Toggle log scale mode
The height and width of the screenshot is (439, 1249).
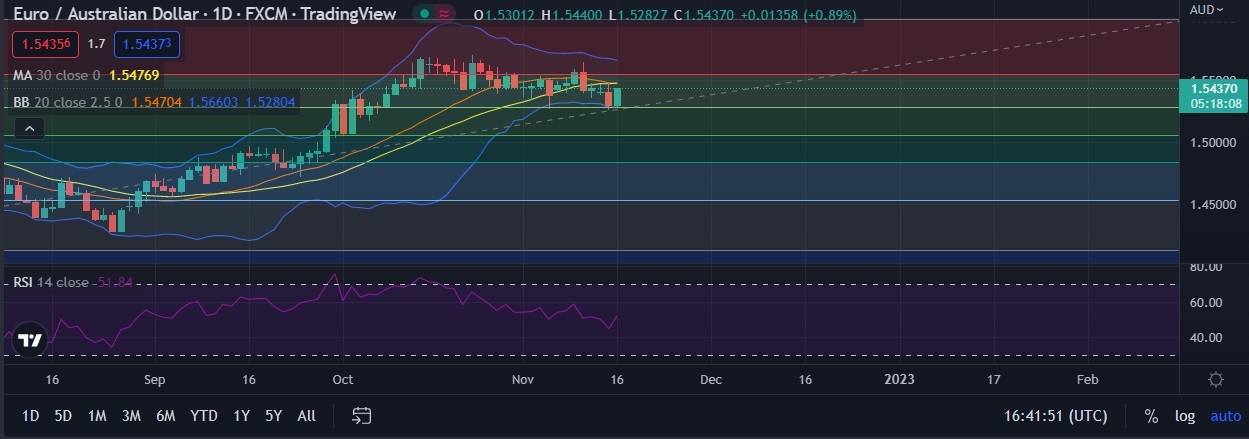click(x=1184, y=415)
